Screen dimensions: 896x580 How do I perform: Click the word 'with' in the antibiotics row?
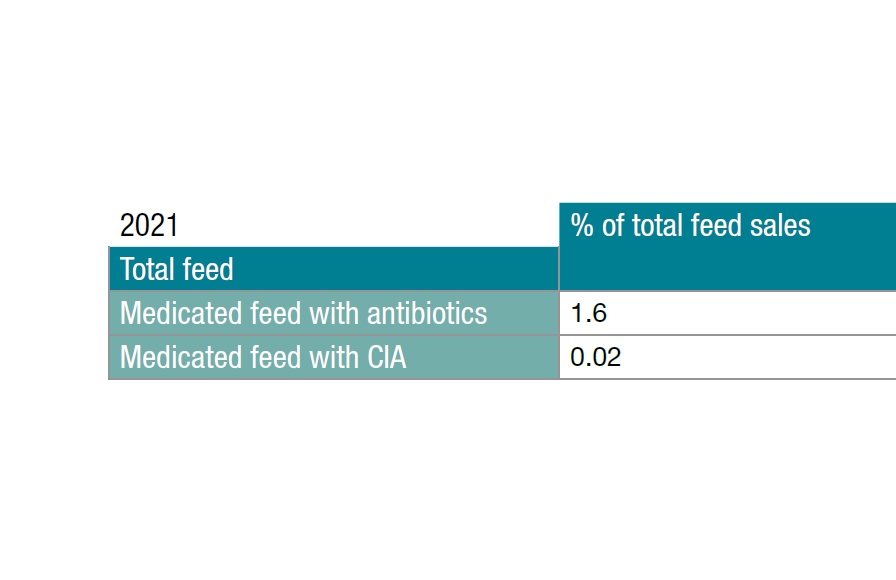coord(334,313)
